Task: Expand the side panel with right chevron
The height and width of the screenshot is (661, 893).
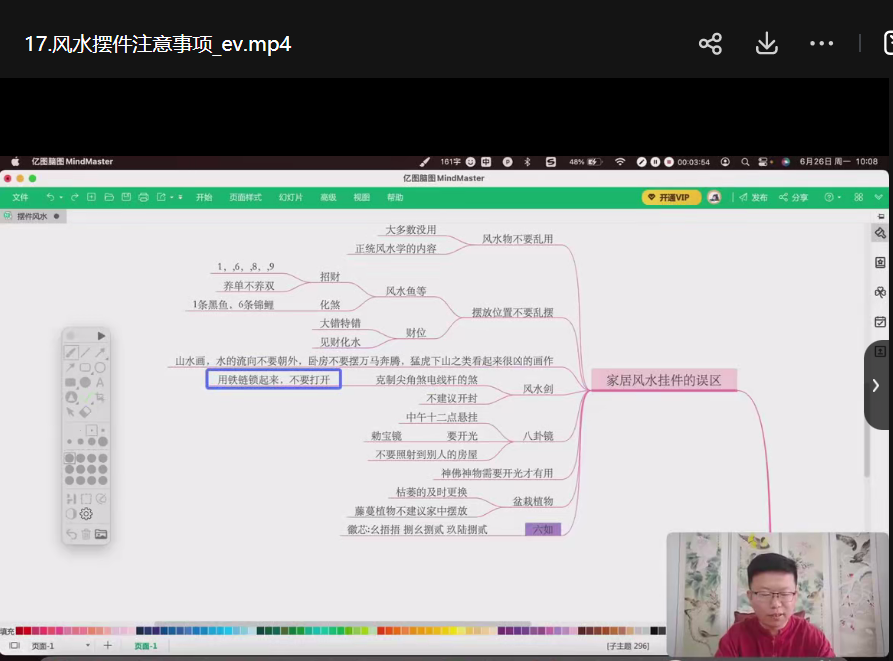Action: pos(876,385)
